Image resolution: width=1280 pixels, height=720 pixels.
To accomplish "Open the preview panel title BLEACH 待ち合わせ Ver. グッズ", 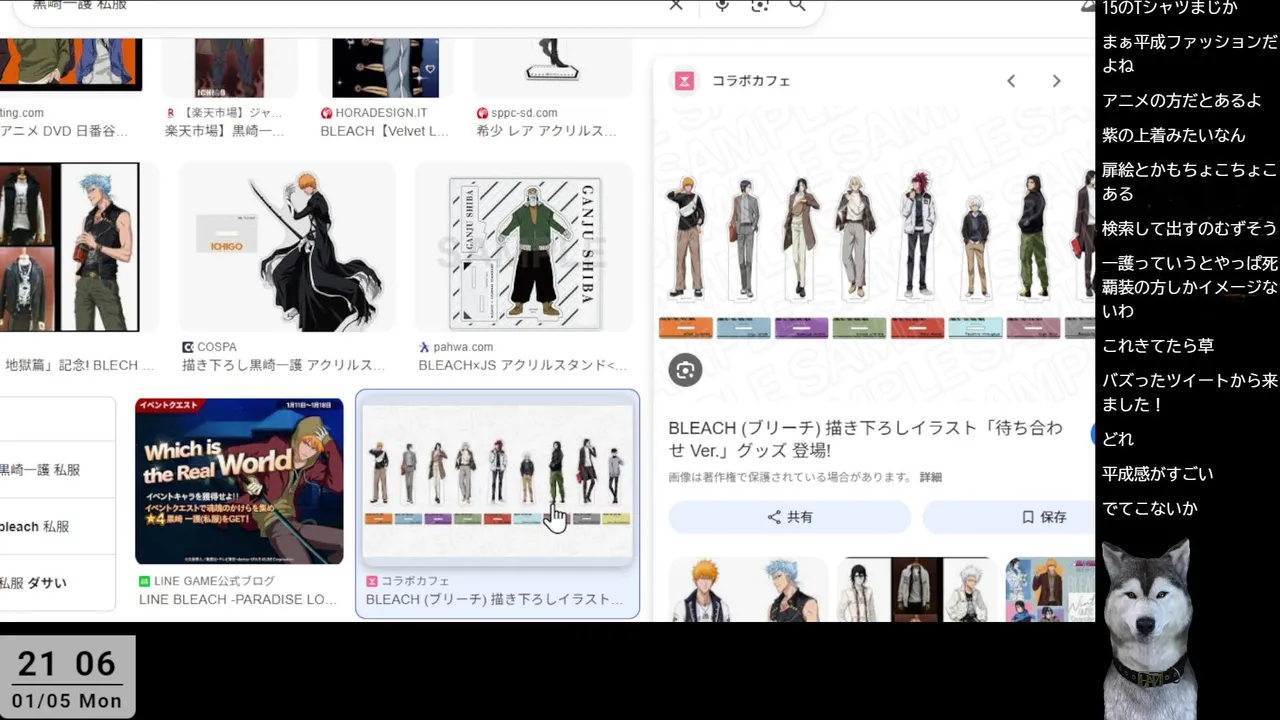I will point(866,439).
